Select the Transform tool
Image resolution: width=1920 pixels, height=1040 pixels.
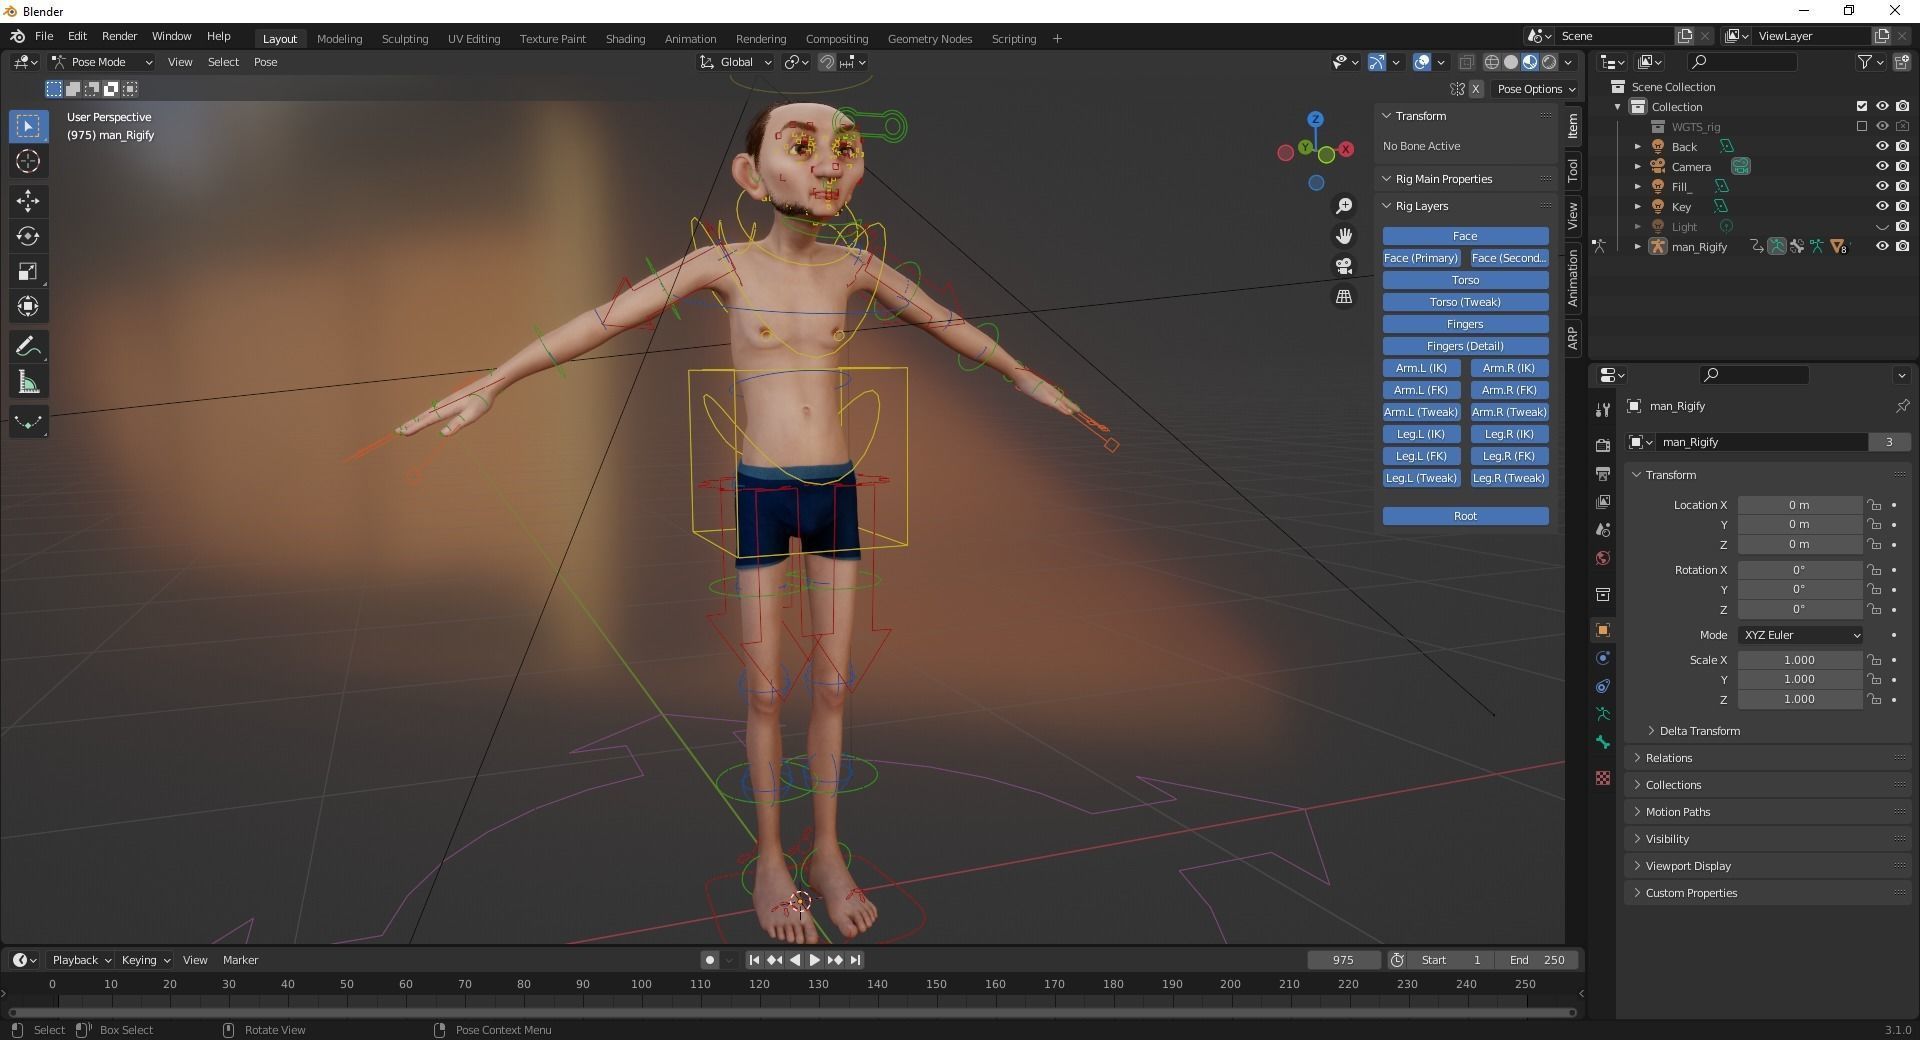pos(28,306)
